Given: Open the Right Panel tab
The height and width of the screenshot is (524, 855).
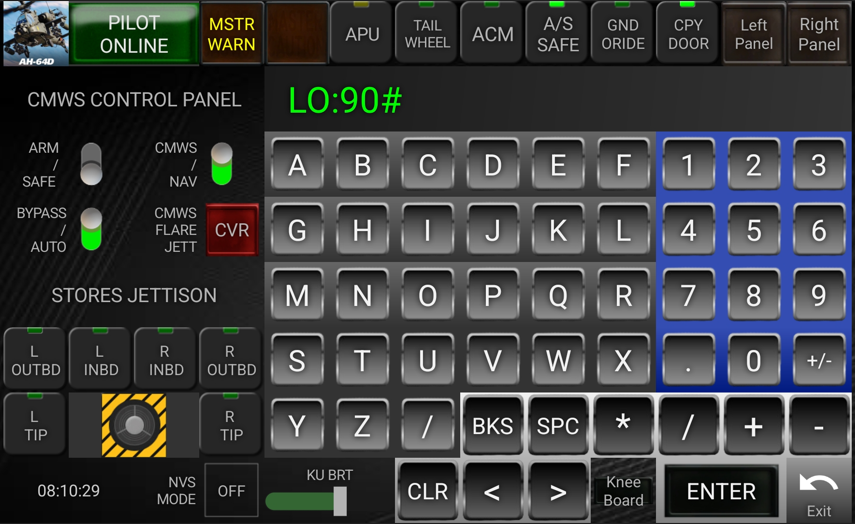Looking at the screenshot, I should click(x=819, y=34).
